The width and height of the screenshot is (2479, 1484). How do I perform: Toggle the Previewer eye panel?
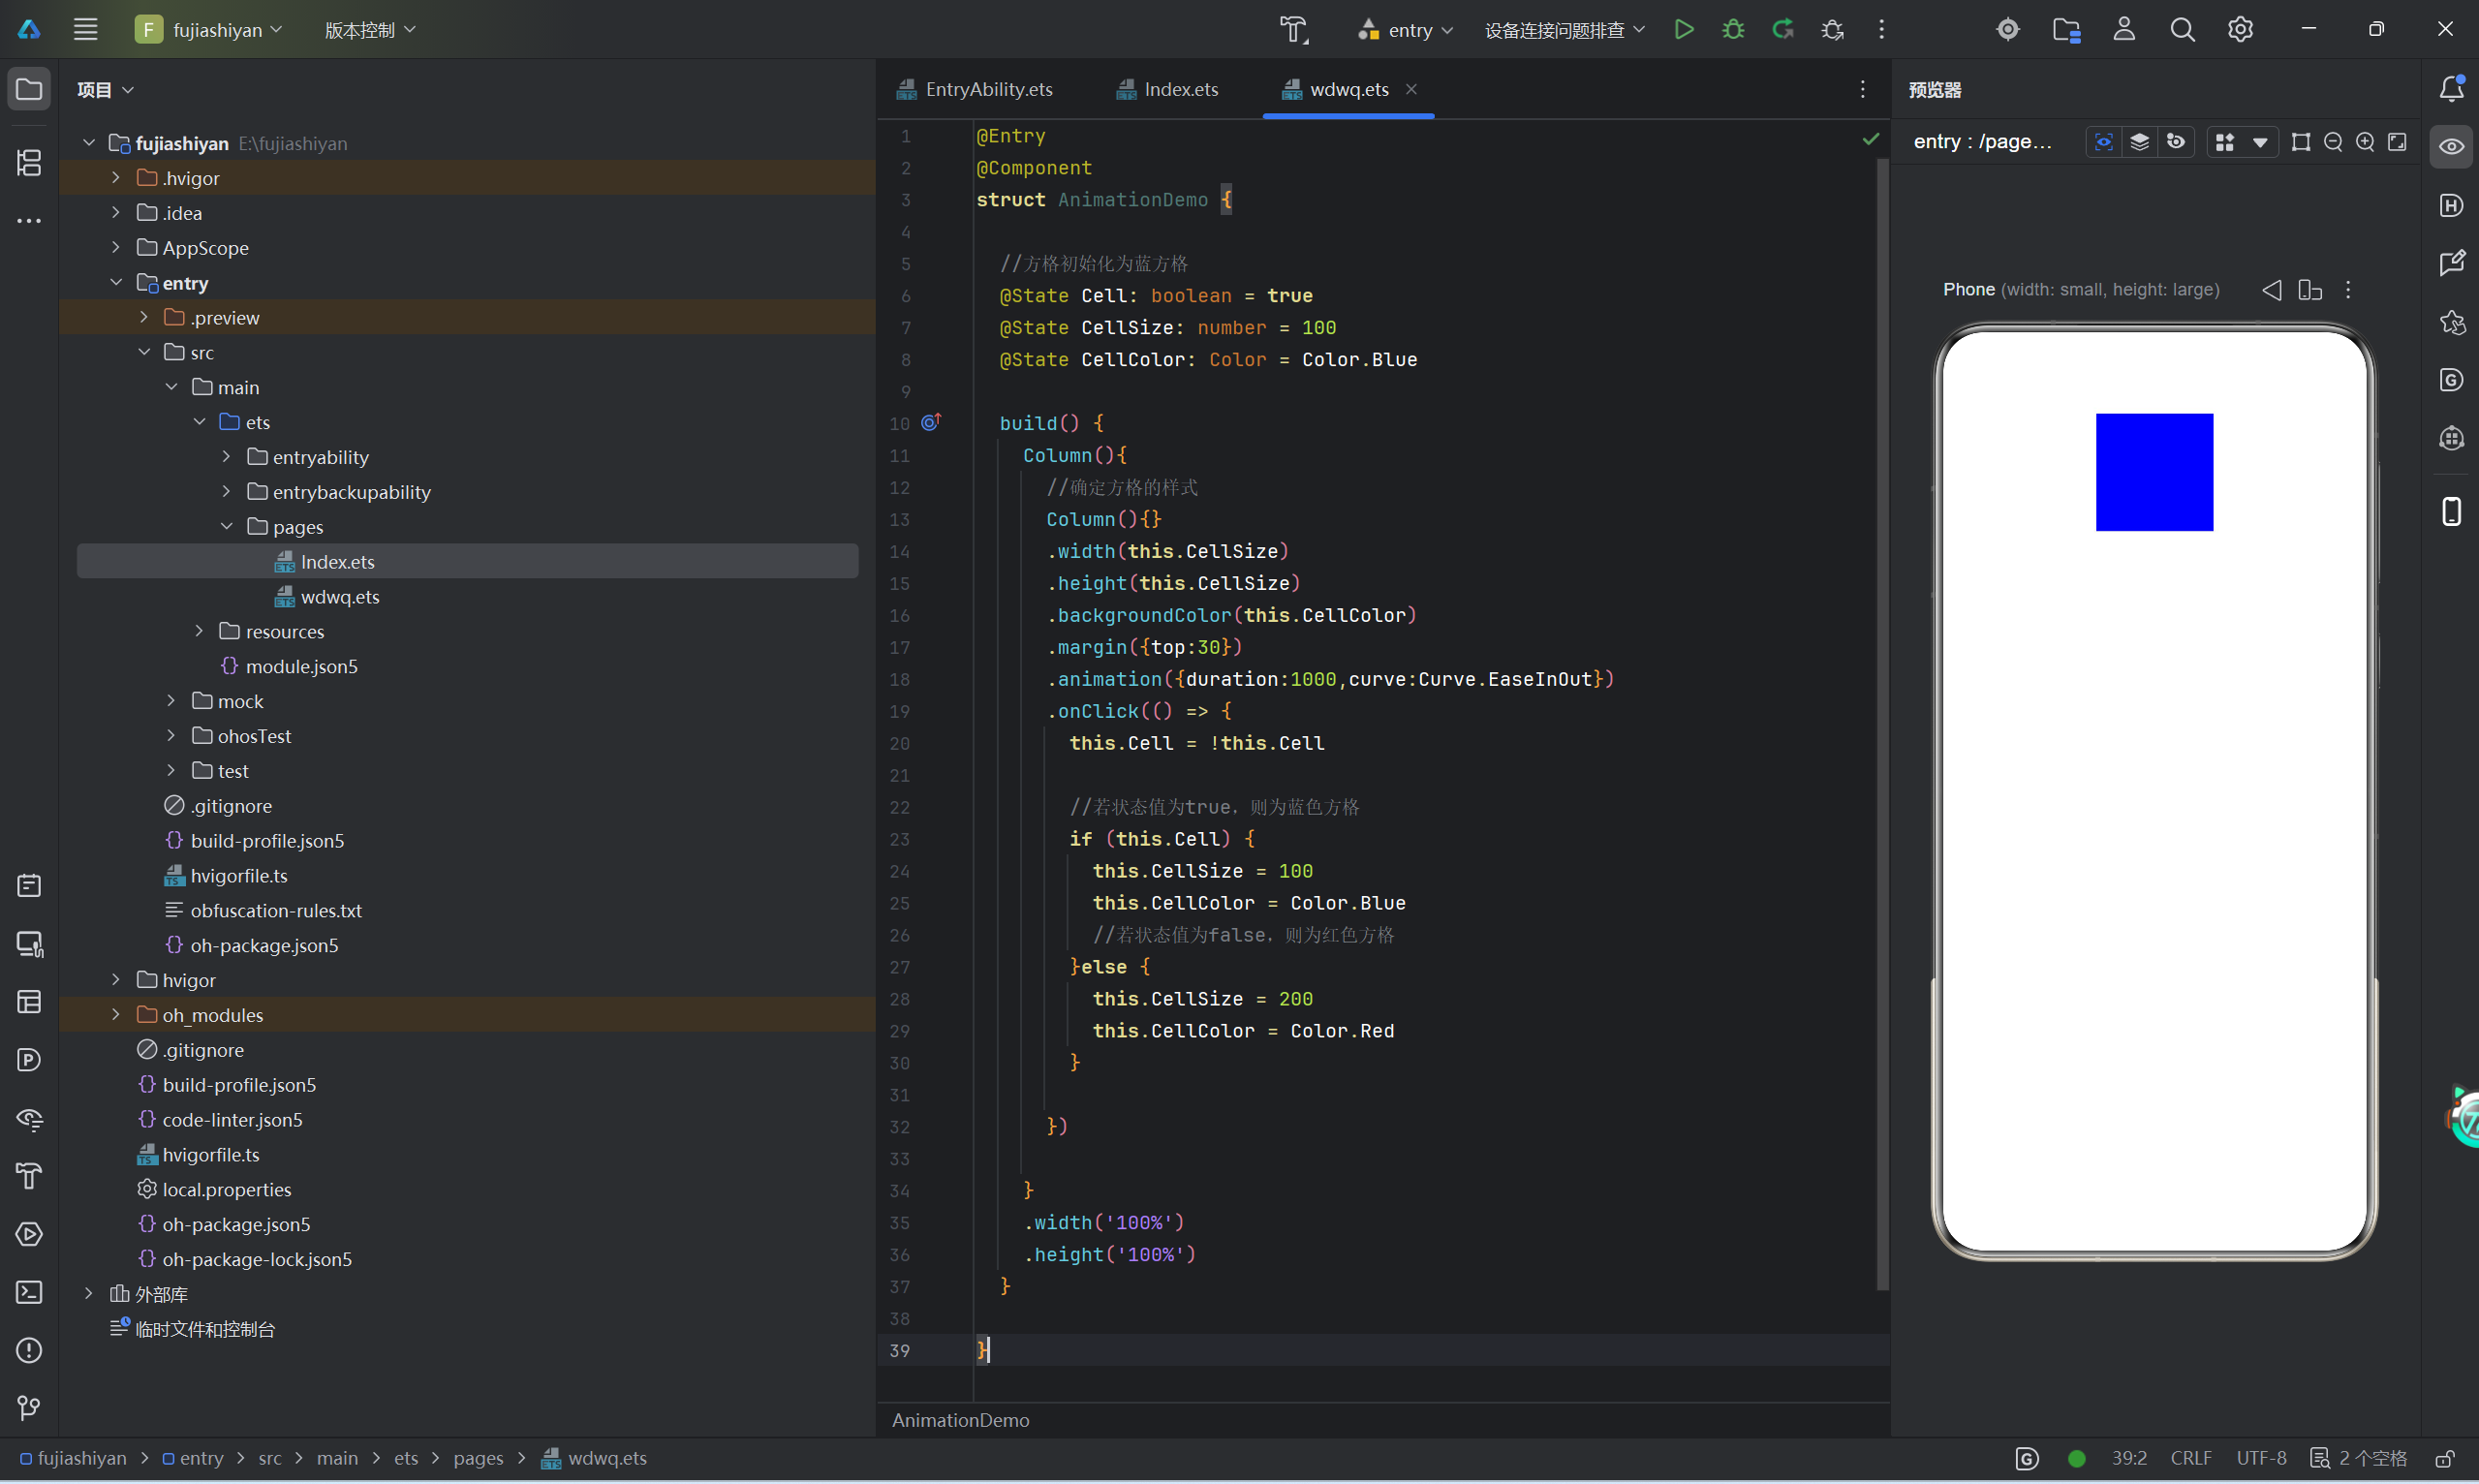click(x=2451, y=146)
